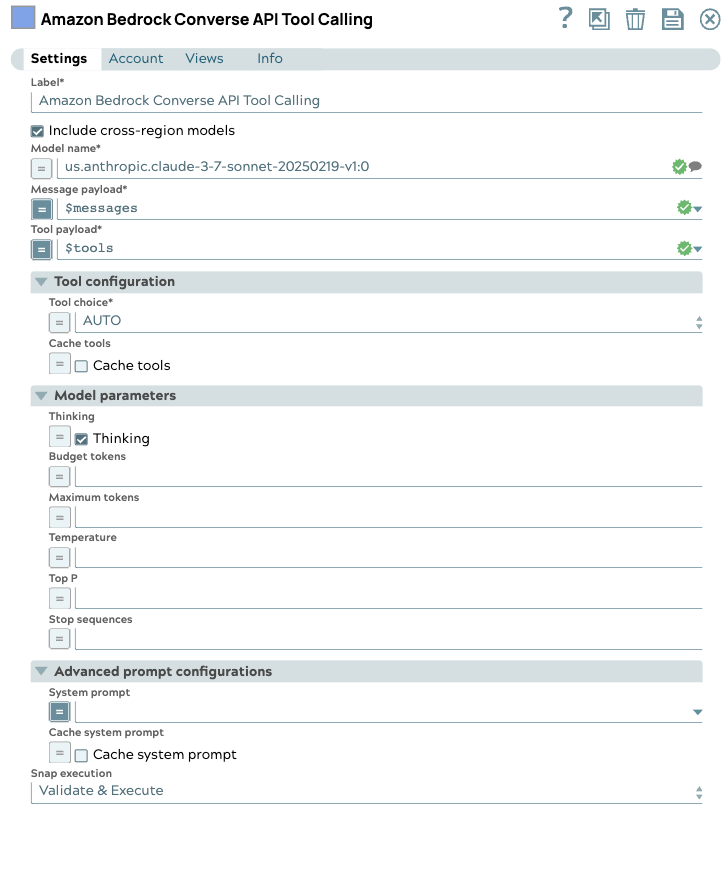The height and width of the screenshot is (871, 728).
Task: Click the export snap icon in the header
Action: (599, 18)
